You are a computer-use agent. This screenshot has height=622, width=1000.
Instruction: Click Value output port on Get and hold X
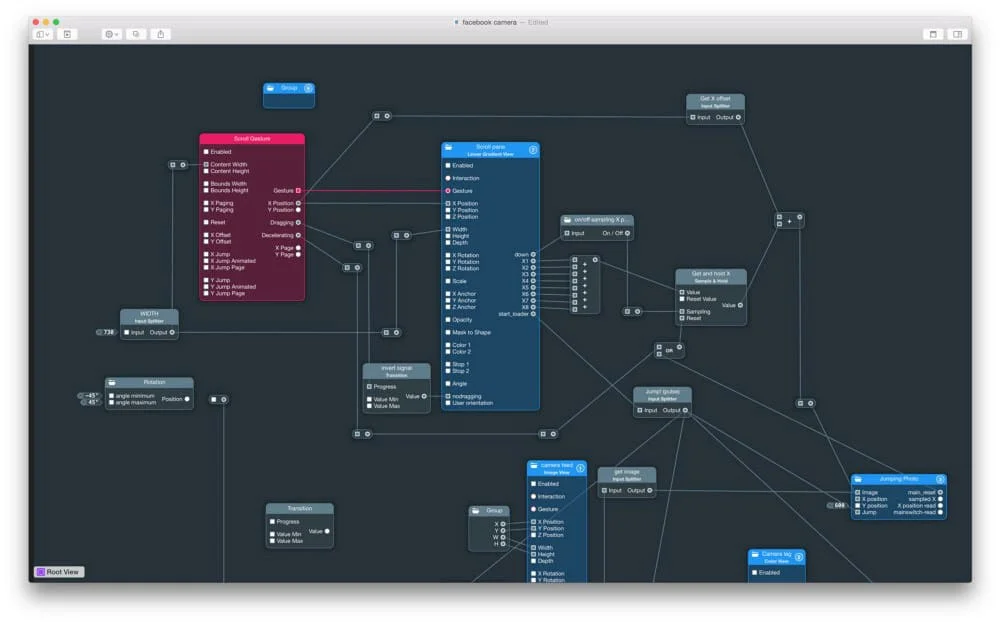coord(740,305)
